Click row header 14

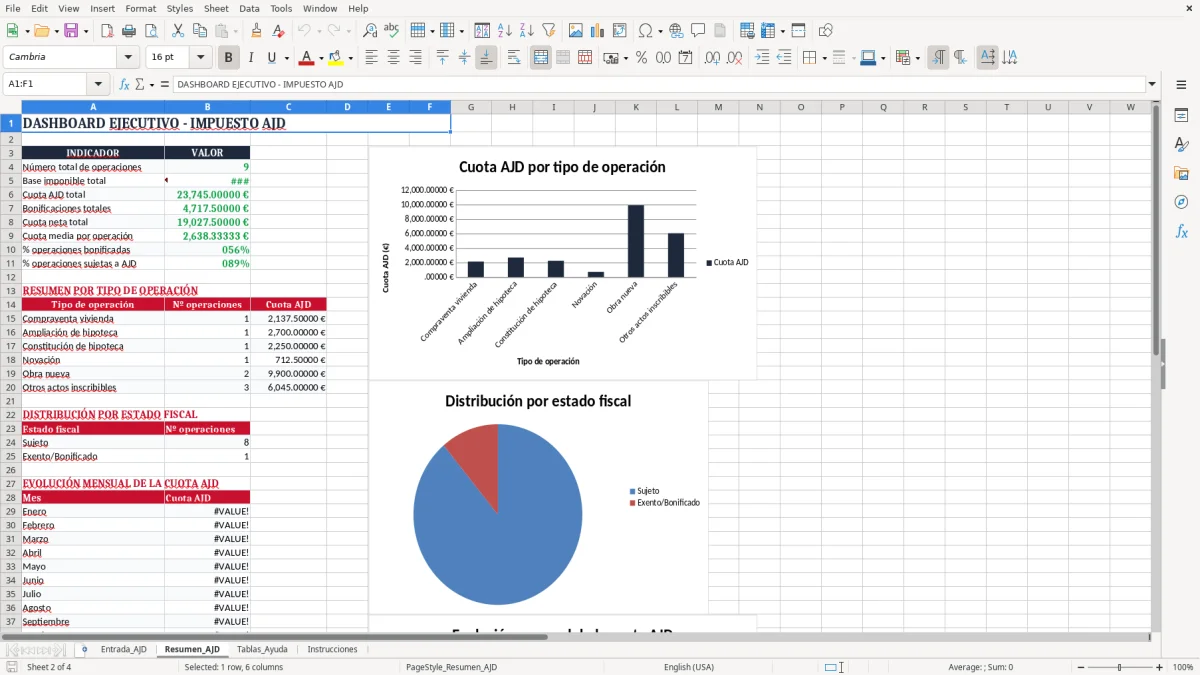[x=10, y=304]
